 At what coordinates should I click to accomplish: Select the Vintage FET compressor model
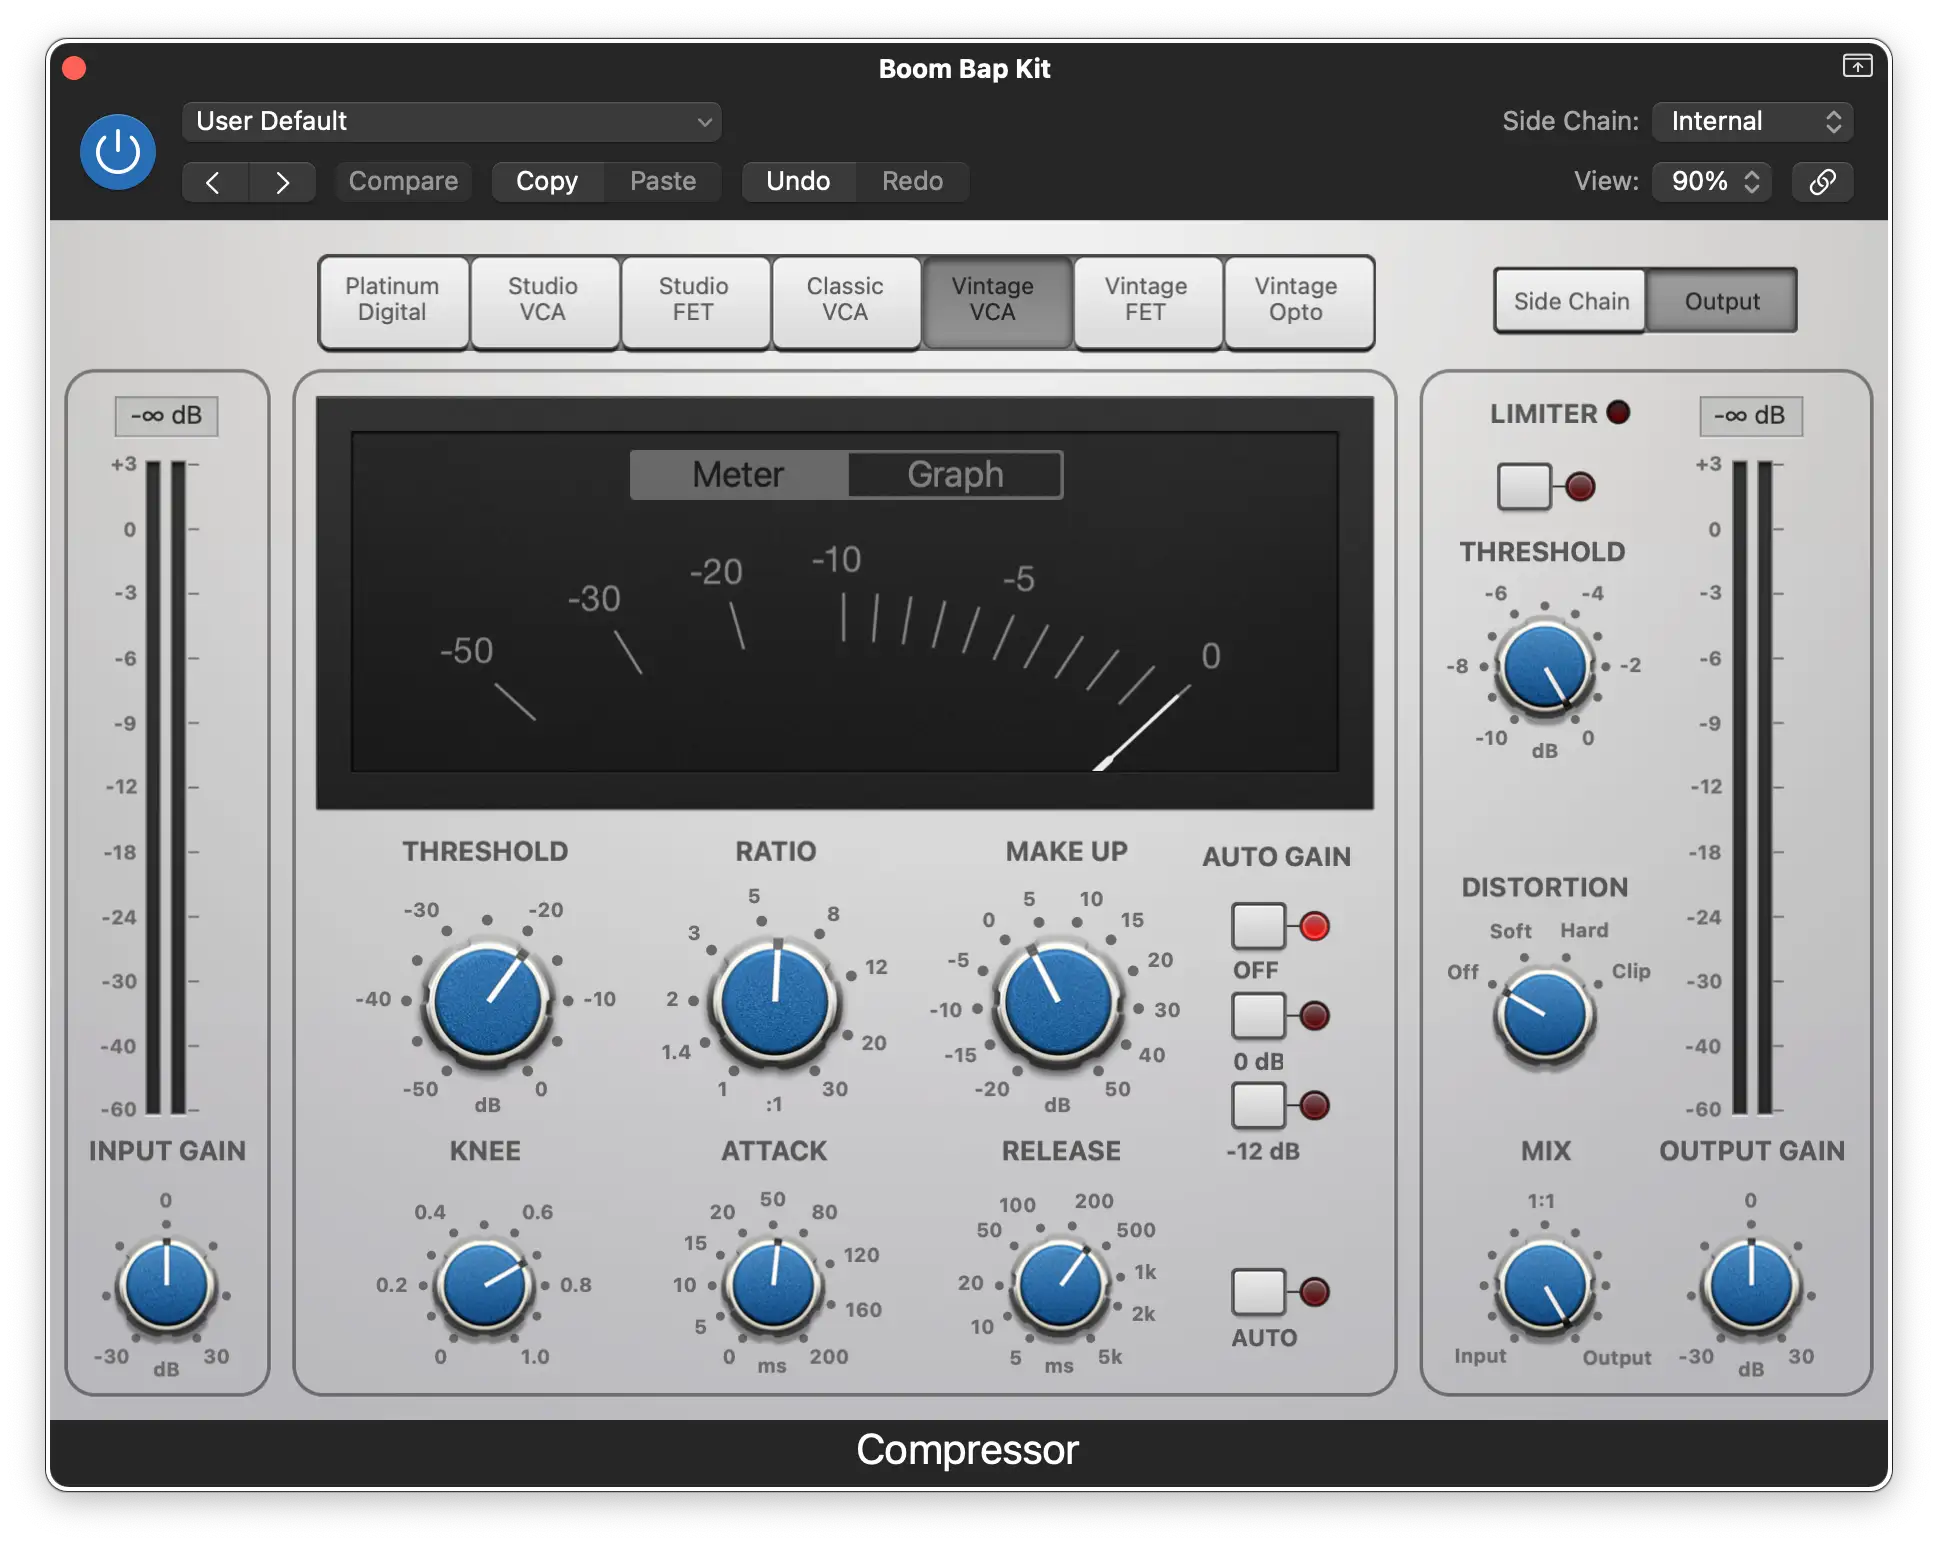(1146, 300)
